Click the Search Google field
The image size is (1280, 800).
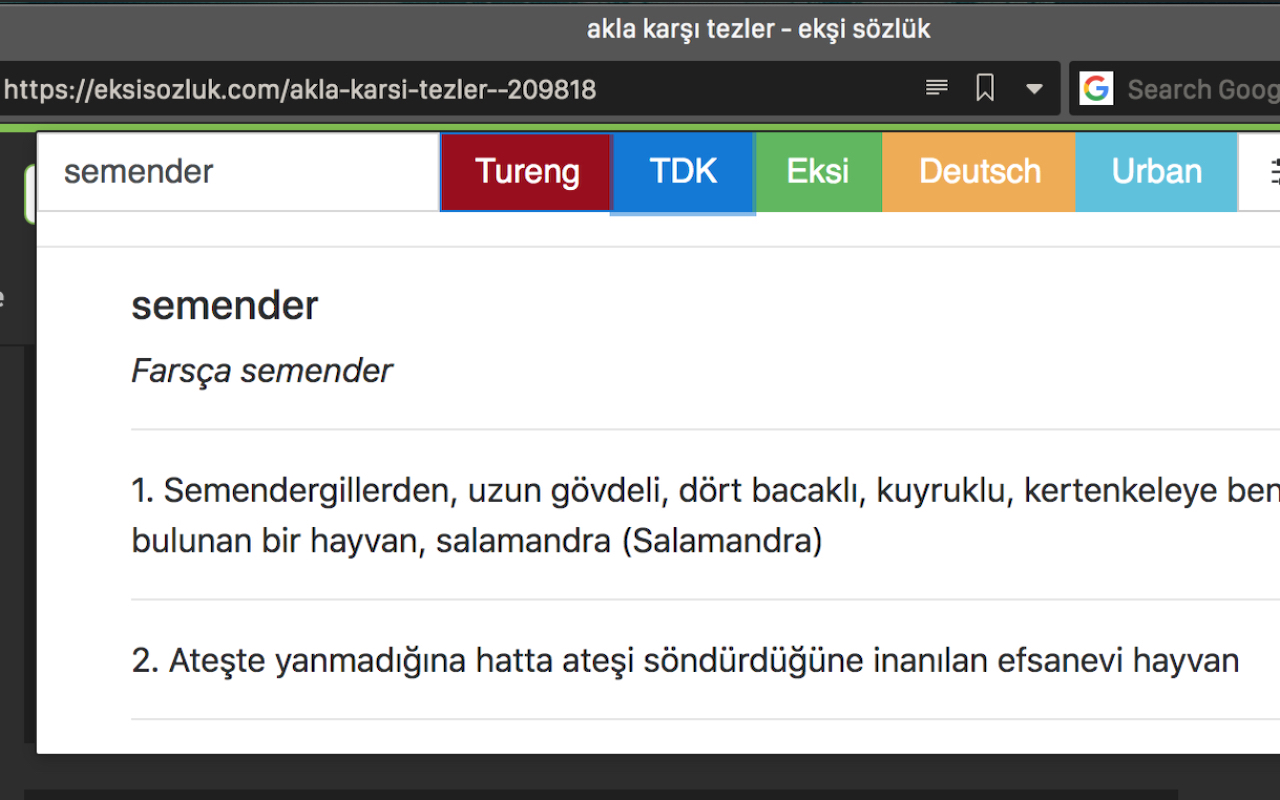pyautogui.click(x=1200, y=88)
